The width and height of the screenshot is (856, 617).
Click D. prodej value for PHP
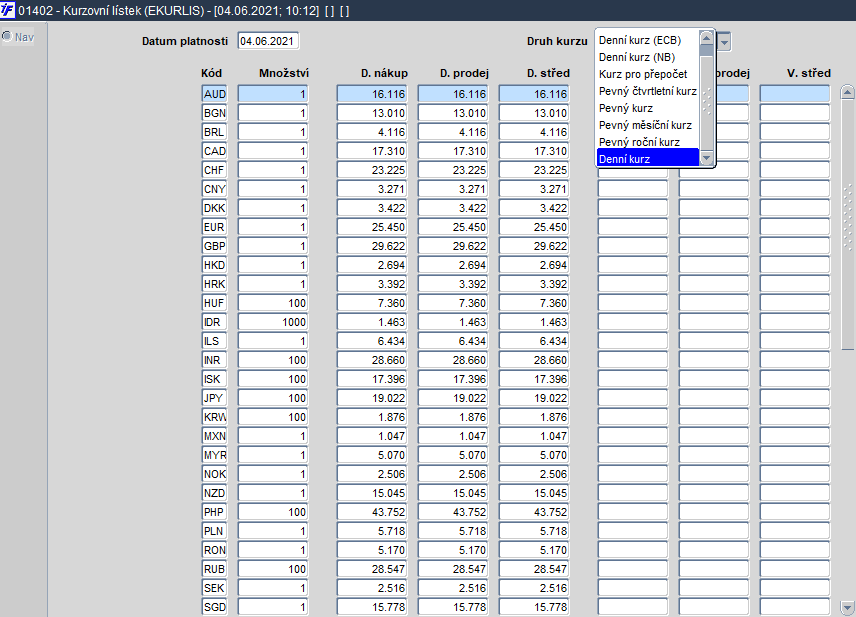[x=453, y=512]
